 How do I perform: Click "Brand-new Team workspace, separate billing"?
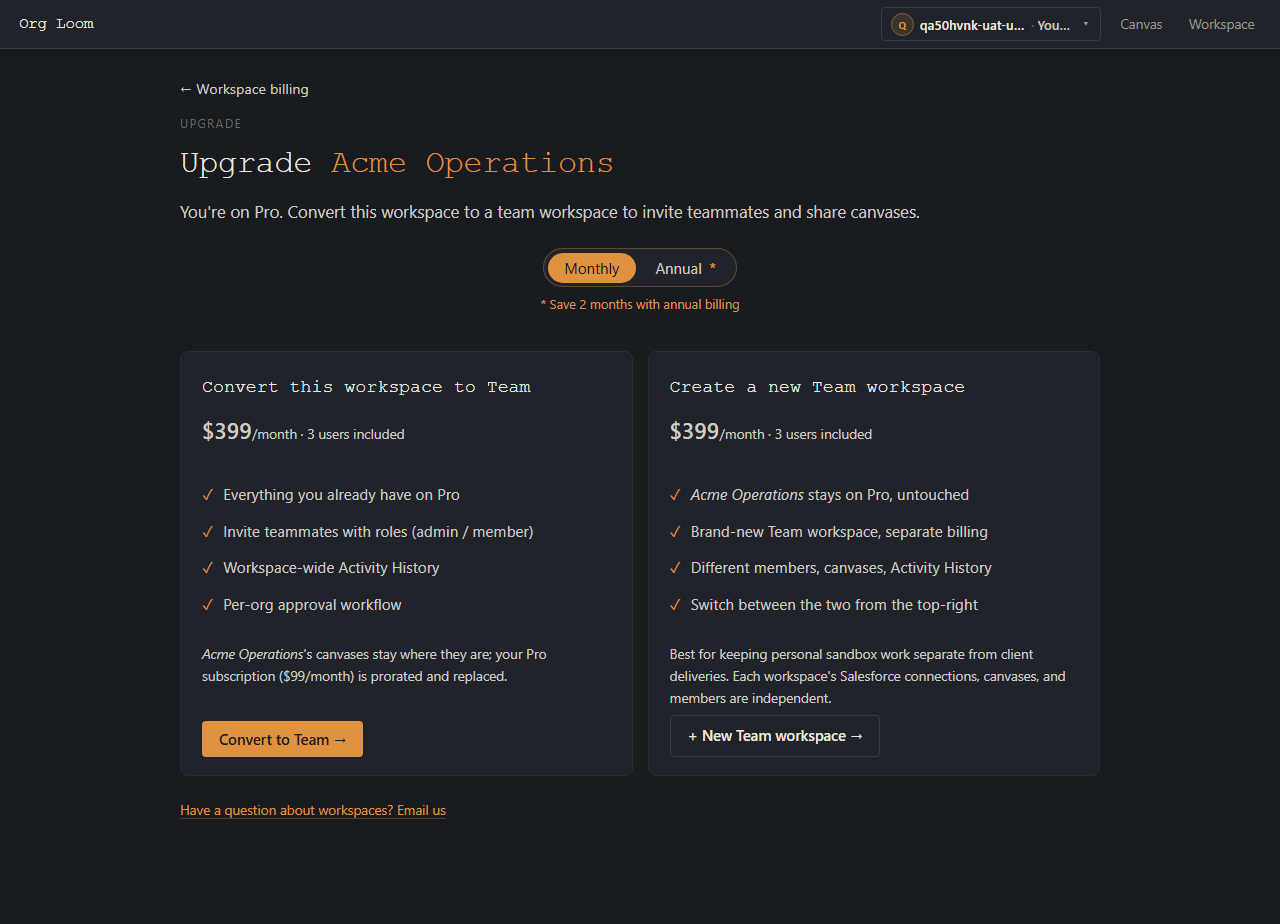point(839,532)
